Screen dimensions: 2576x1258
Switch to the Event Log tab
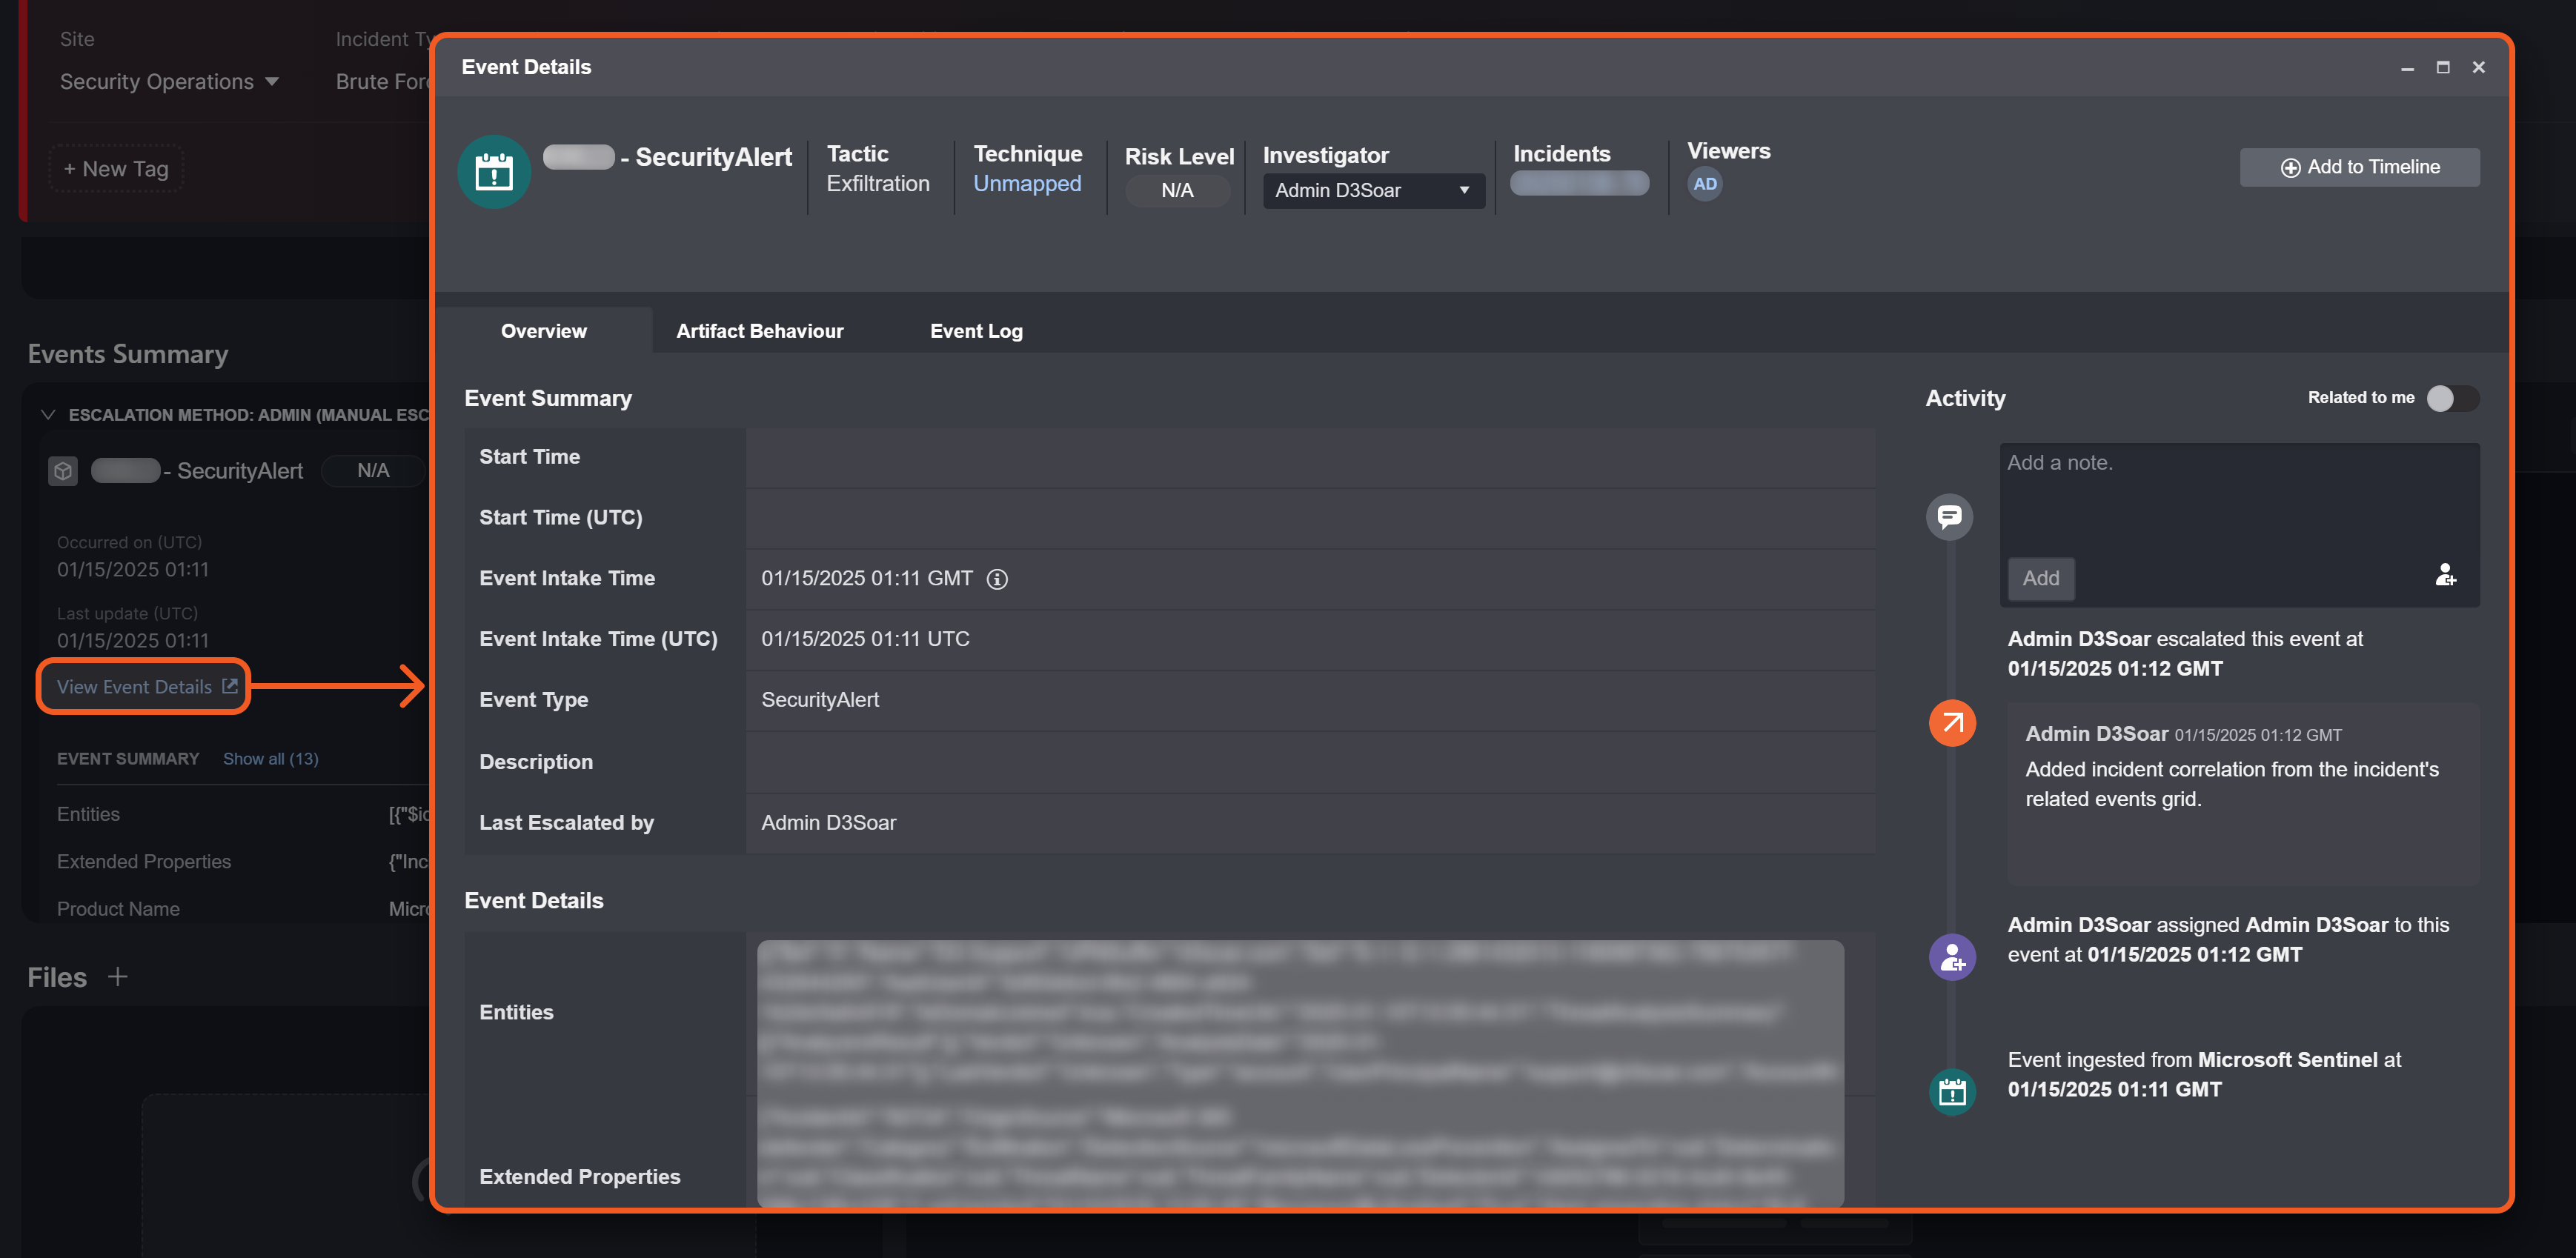click(975, 331)
